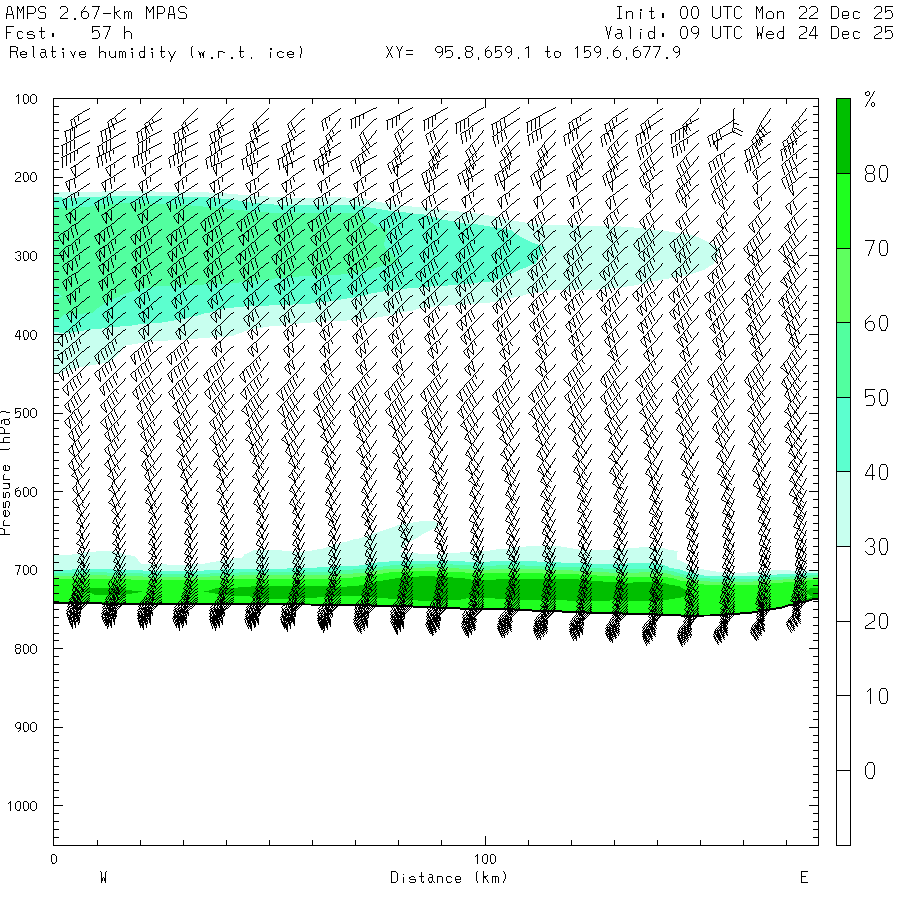Click the 300 pressure axis label
This screenshot has height=900, width=900.
pos(26,256)
